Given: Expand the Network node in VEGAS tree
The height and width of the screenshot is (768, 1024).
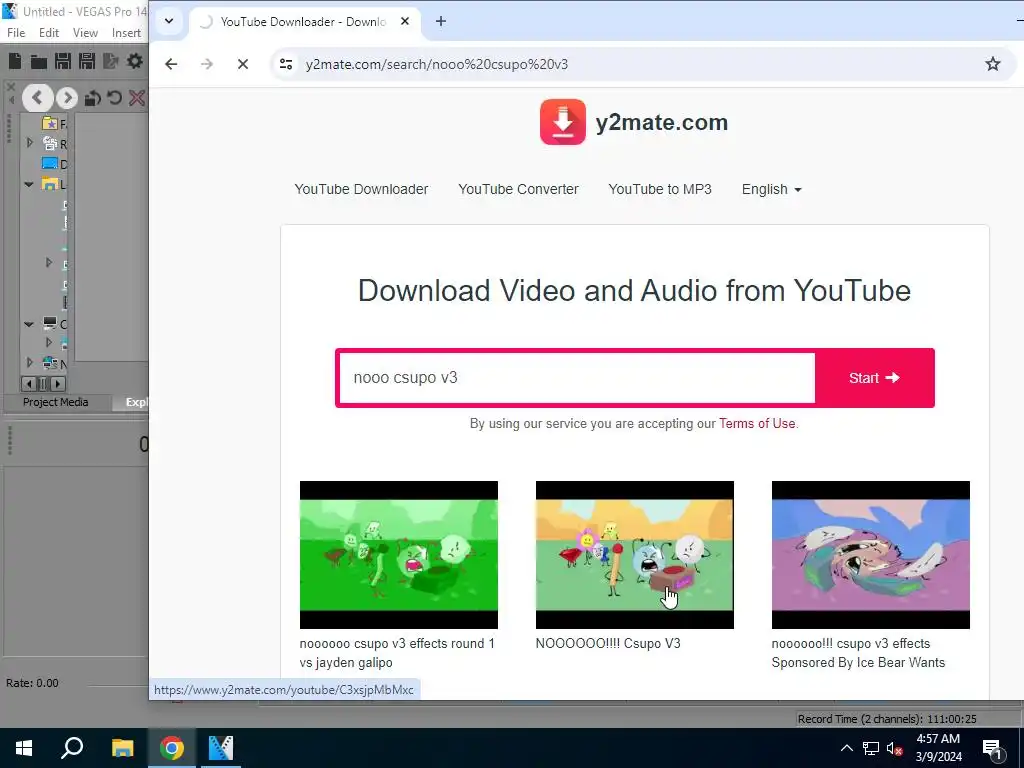Looking at the screenshot, I should 29,362.
